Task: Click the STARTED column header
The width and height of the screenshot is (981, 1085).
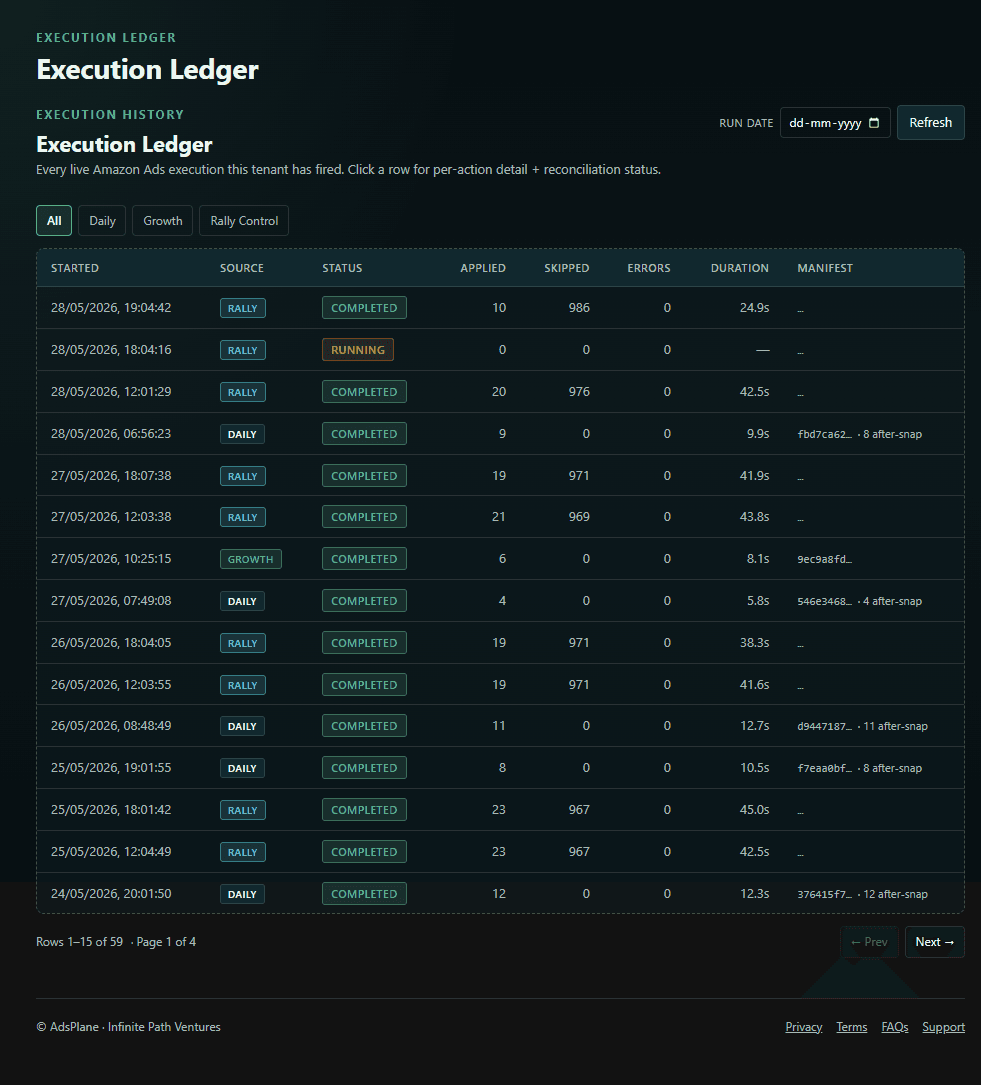Action: click(75, 268)
